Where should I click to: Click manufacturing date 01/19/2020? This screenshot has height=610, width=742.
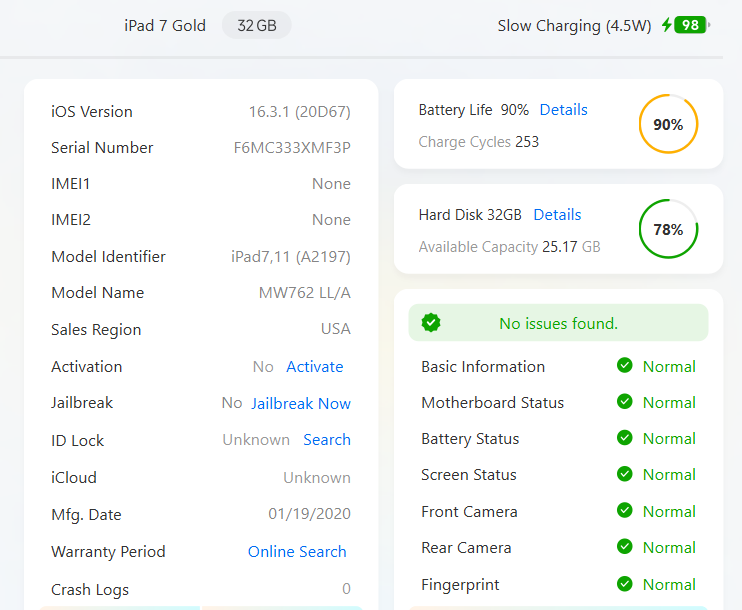coord(309,514)
